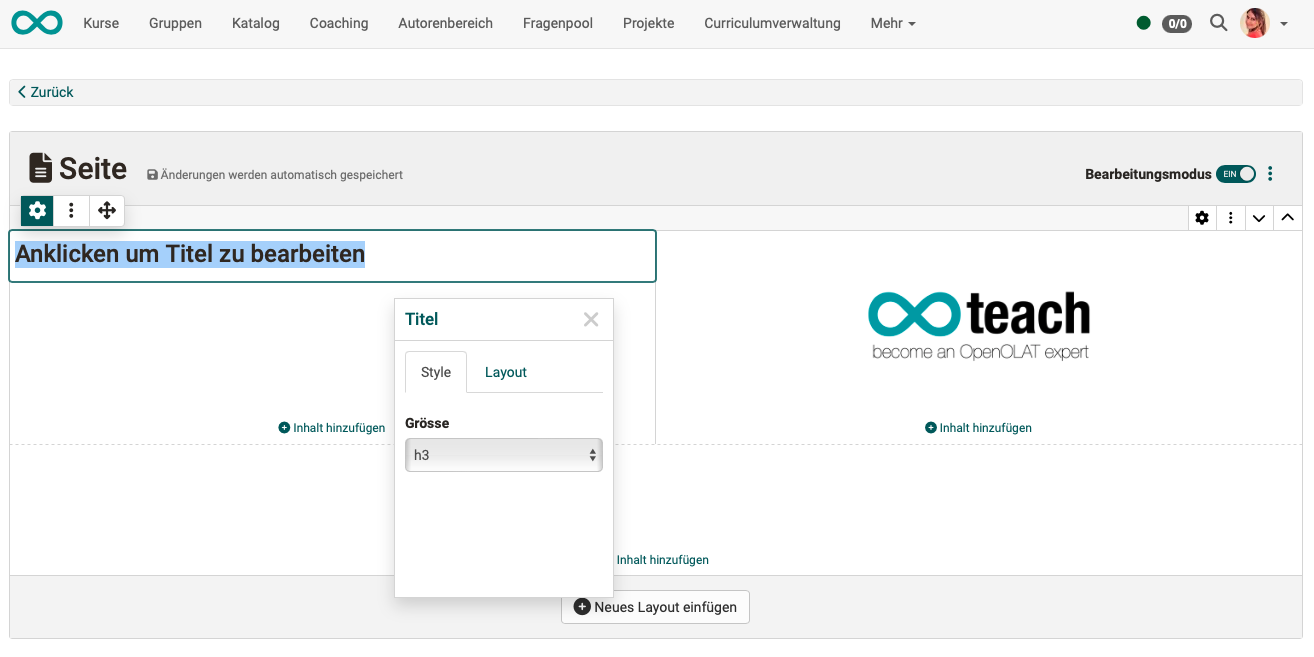Move layout down with chevron arrow
This screenshot has width=1314, height=657.
pos(1259,218)
